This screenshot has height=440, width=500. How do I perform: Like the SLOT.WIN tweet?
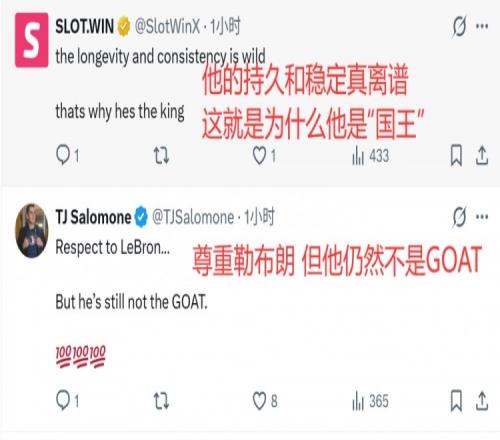click(x=264, y=156)
